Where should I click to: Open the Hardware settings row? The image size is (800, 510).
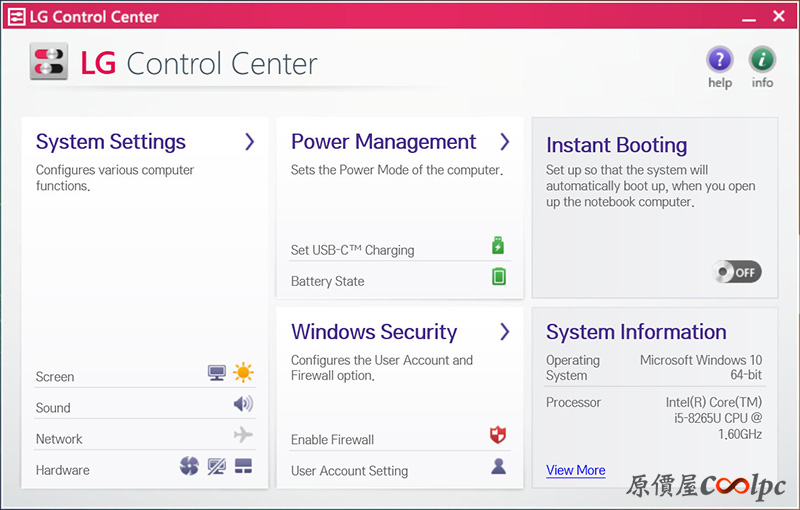pyautogui.click(x=145, y=468)
